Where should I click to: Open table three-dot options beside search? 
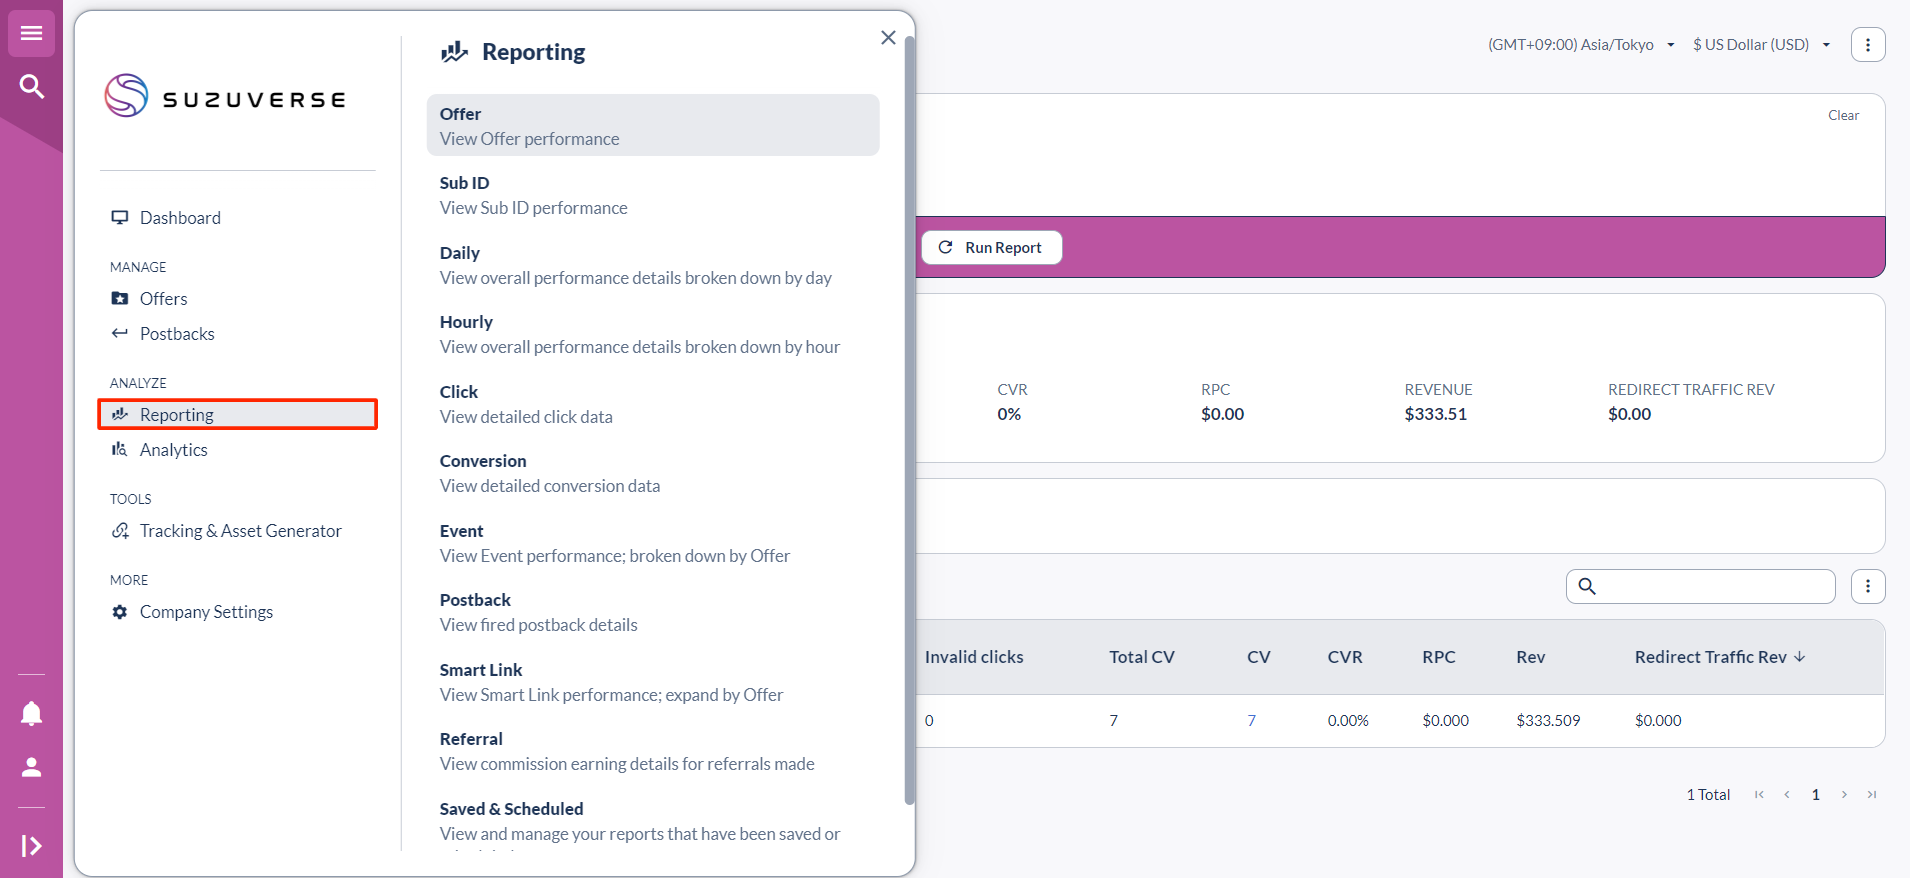pos(1867,587)
